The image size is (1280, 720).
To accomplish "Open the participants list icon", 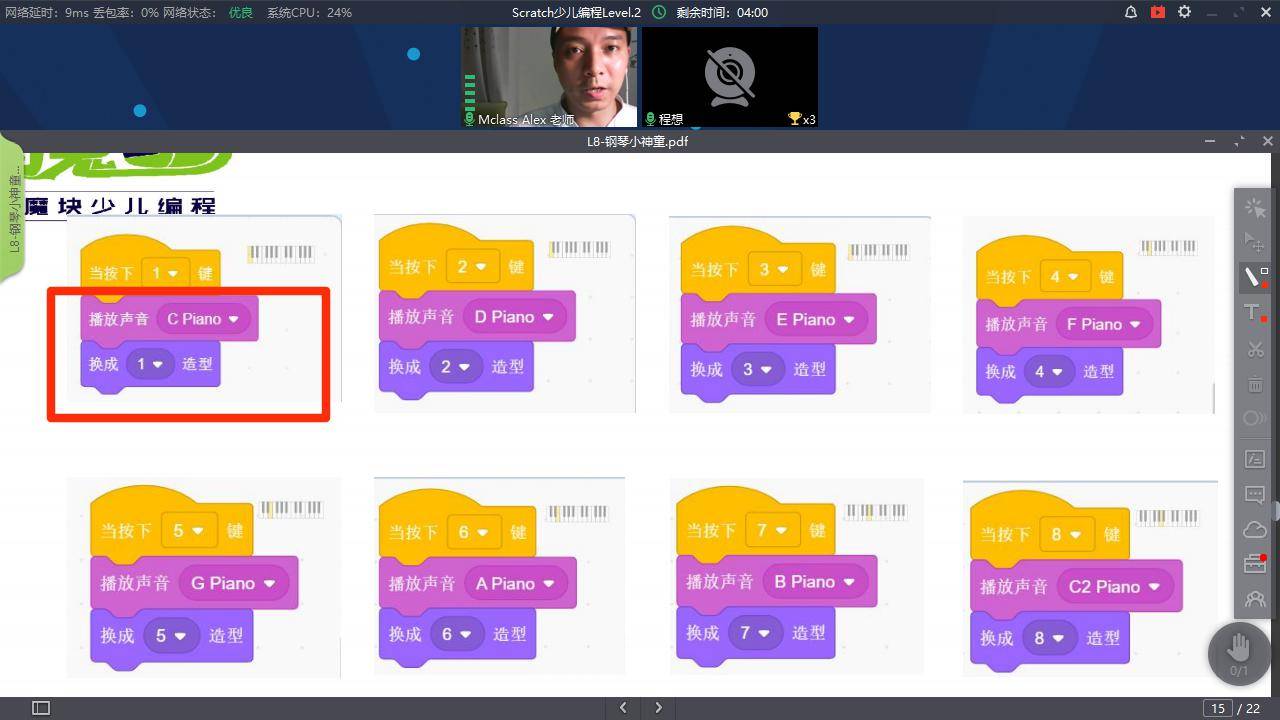I will [1254, 599].
